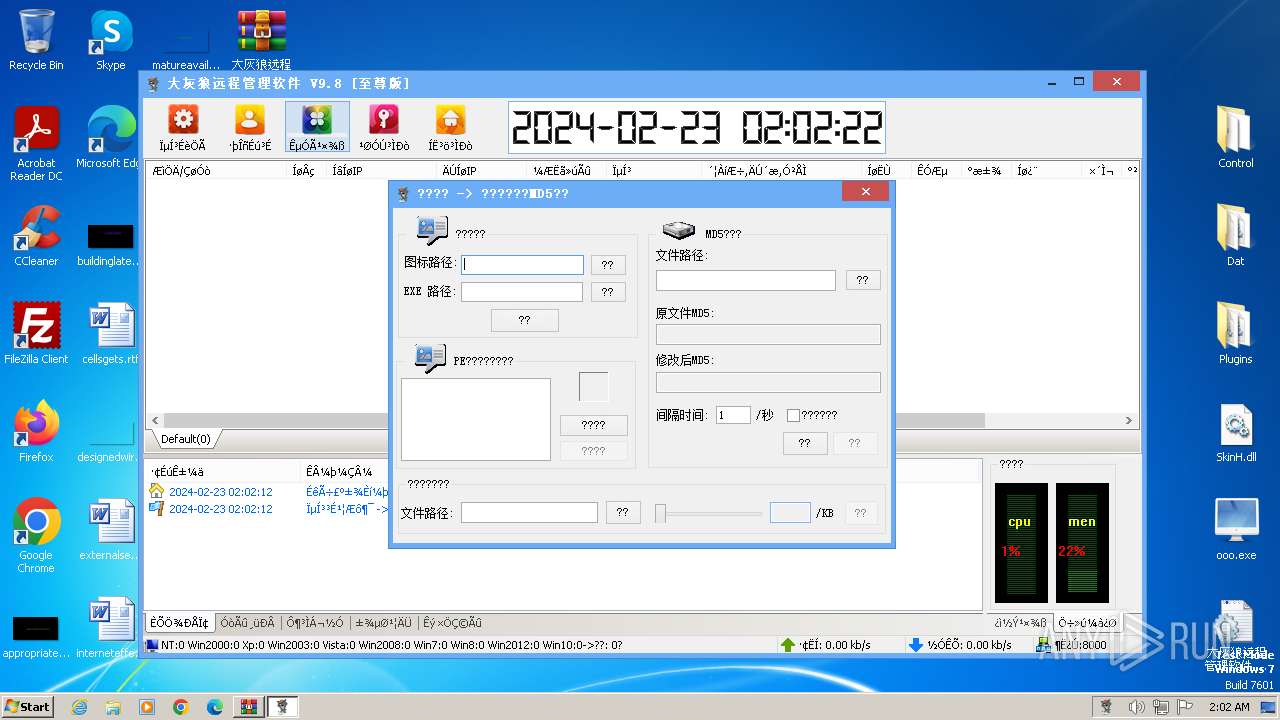Select the third bottom tab
1280x720 pixels.
point(314,622)
